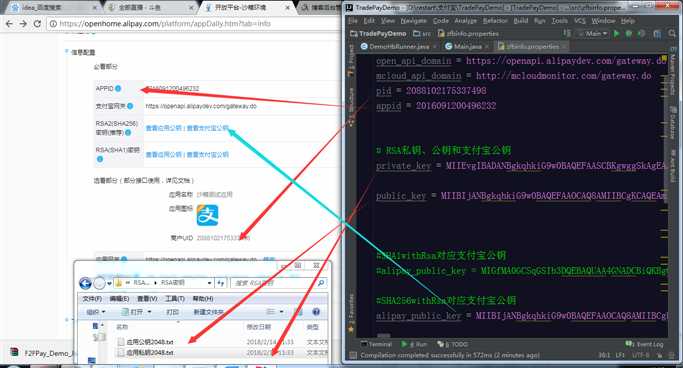Image resolution: width=683 pixels, height=368 pixels.
Task: Reload the openhome.alipay.com page
Action: [x=37, y=24]
